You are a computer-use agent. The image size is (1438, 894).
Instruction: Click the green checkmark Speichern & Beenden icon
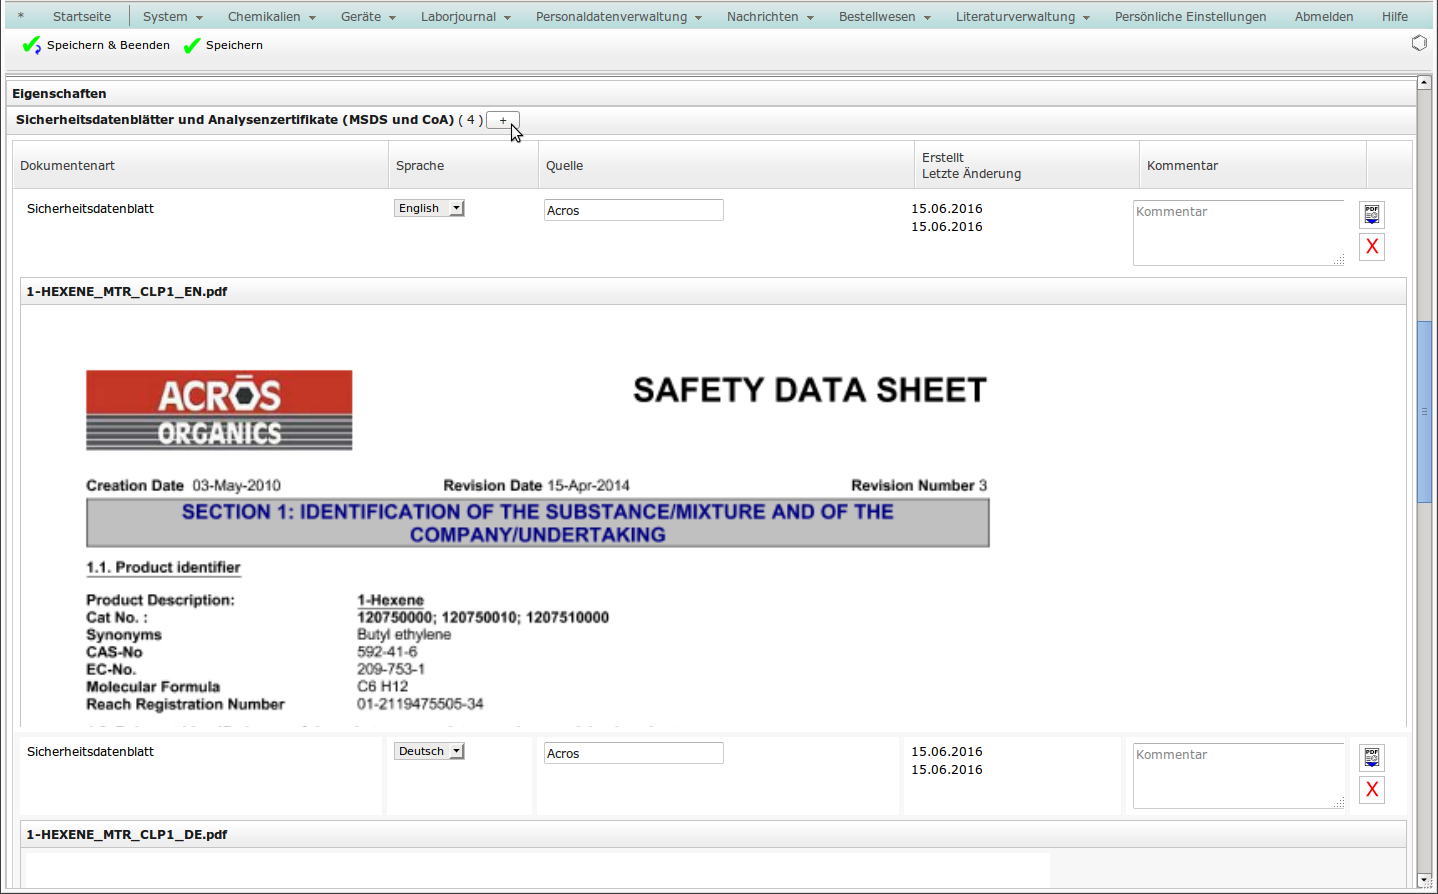click(31, 45)
